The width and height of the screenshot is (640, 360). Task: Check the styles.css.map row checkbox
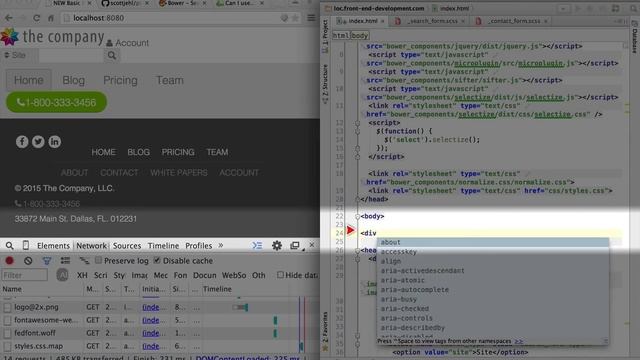click(x=7, y=347)
